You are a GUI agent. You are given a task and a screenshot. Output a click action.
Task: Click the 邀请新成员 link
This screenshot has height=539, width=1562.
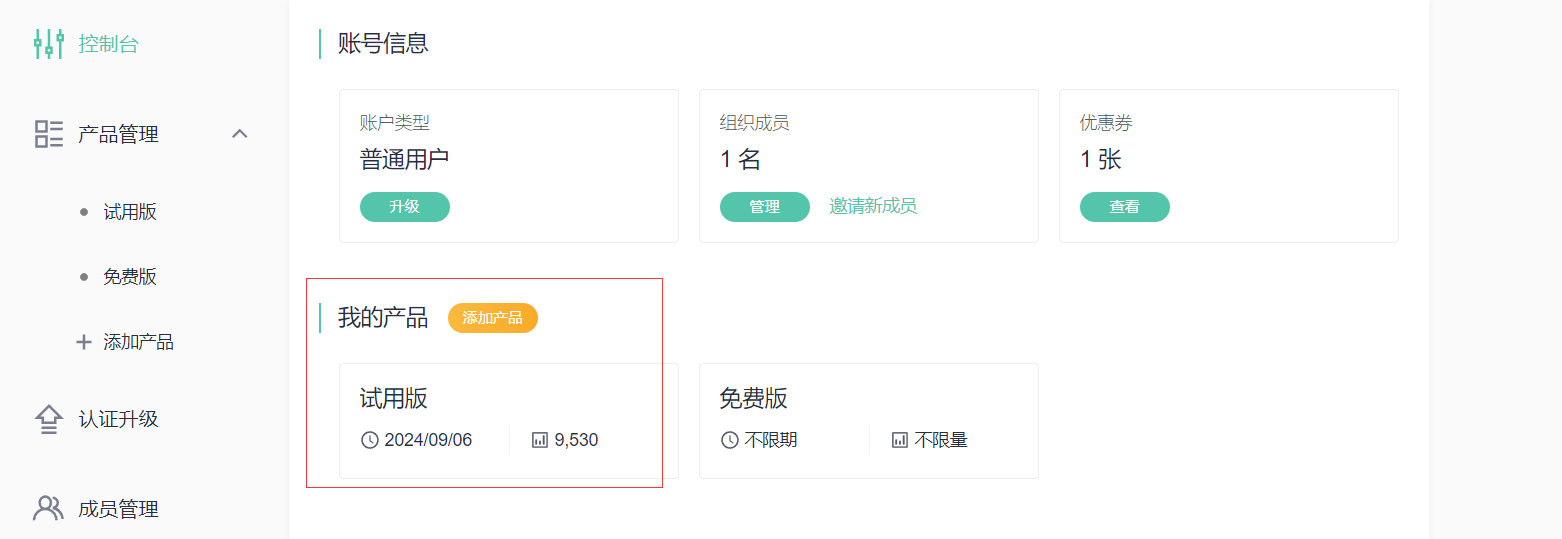pos(873,206)
